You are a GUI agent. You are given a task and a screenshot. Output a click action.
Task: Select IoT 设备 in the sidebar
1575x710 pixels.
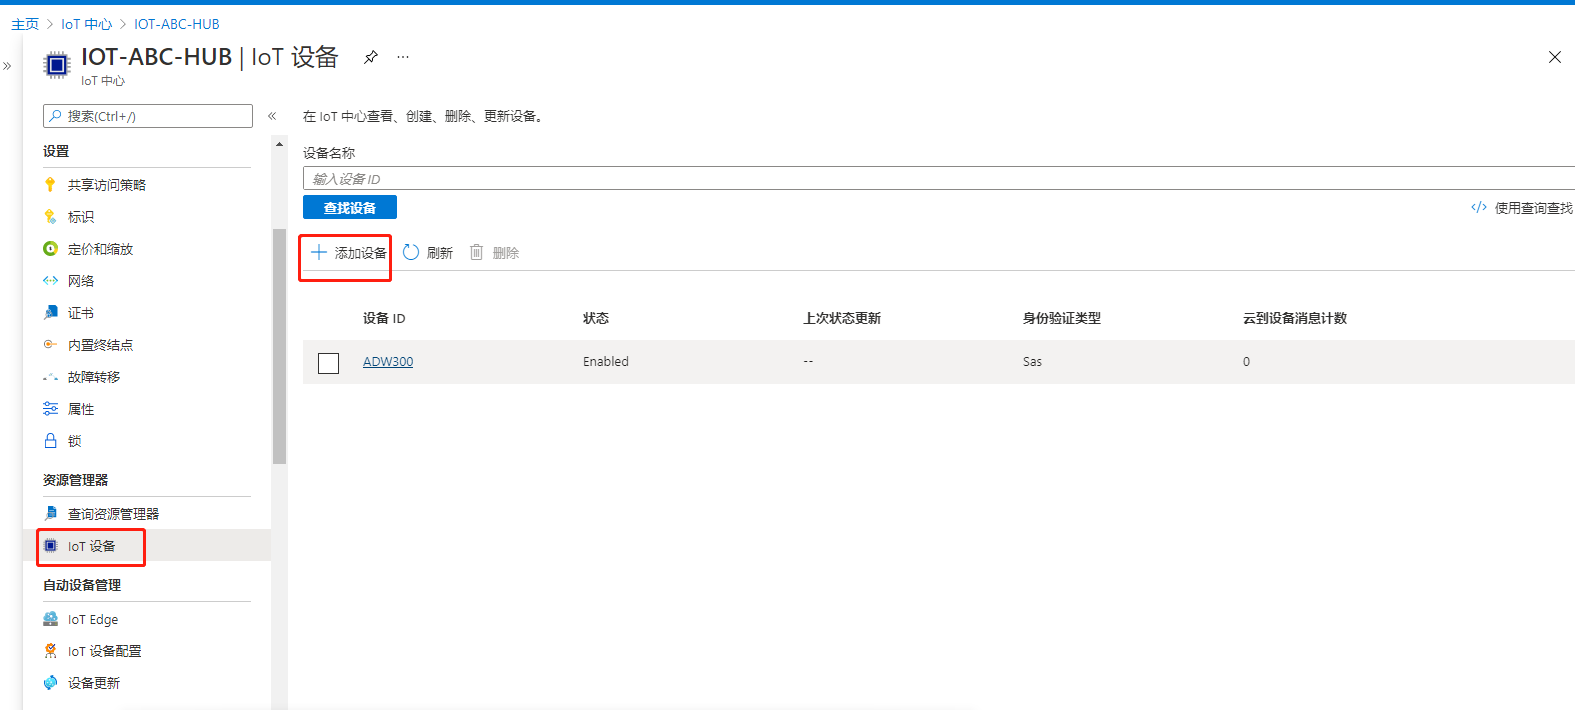91,546
